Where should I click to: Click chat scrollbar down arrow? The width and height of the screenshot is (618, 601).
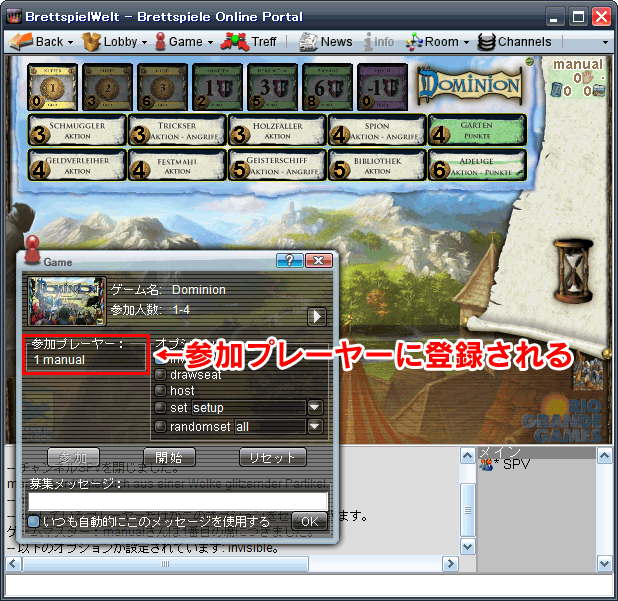[467, 547]
